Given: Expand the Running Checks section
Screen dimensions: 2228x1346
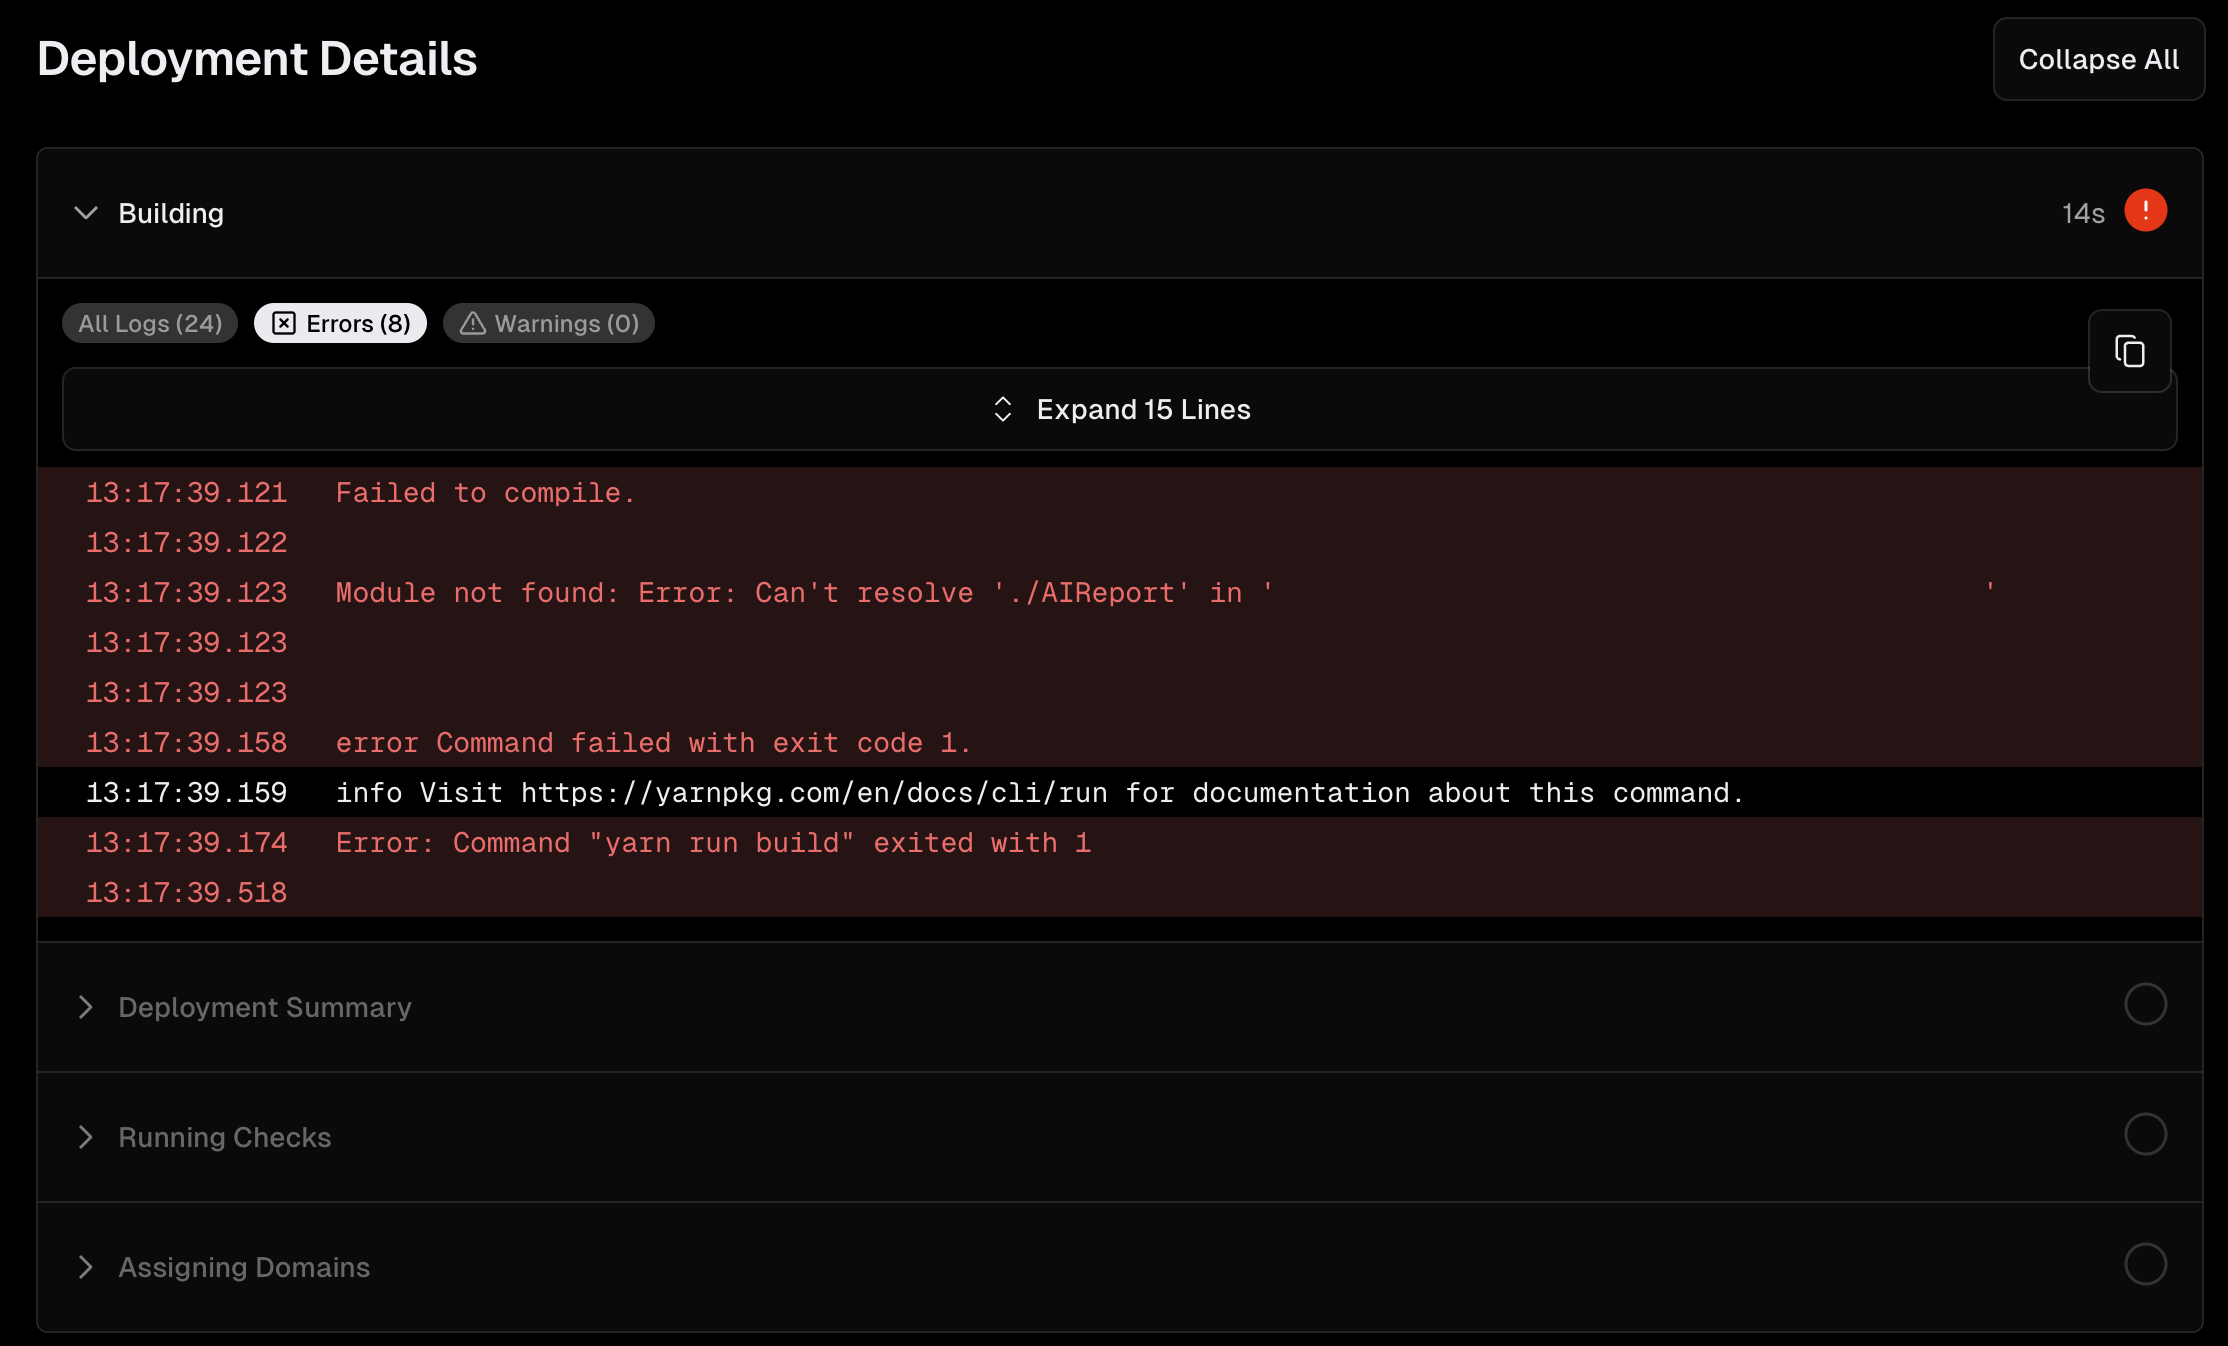Looking at the screenshot, I should click(1120, 1137).
